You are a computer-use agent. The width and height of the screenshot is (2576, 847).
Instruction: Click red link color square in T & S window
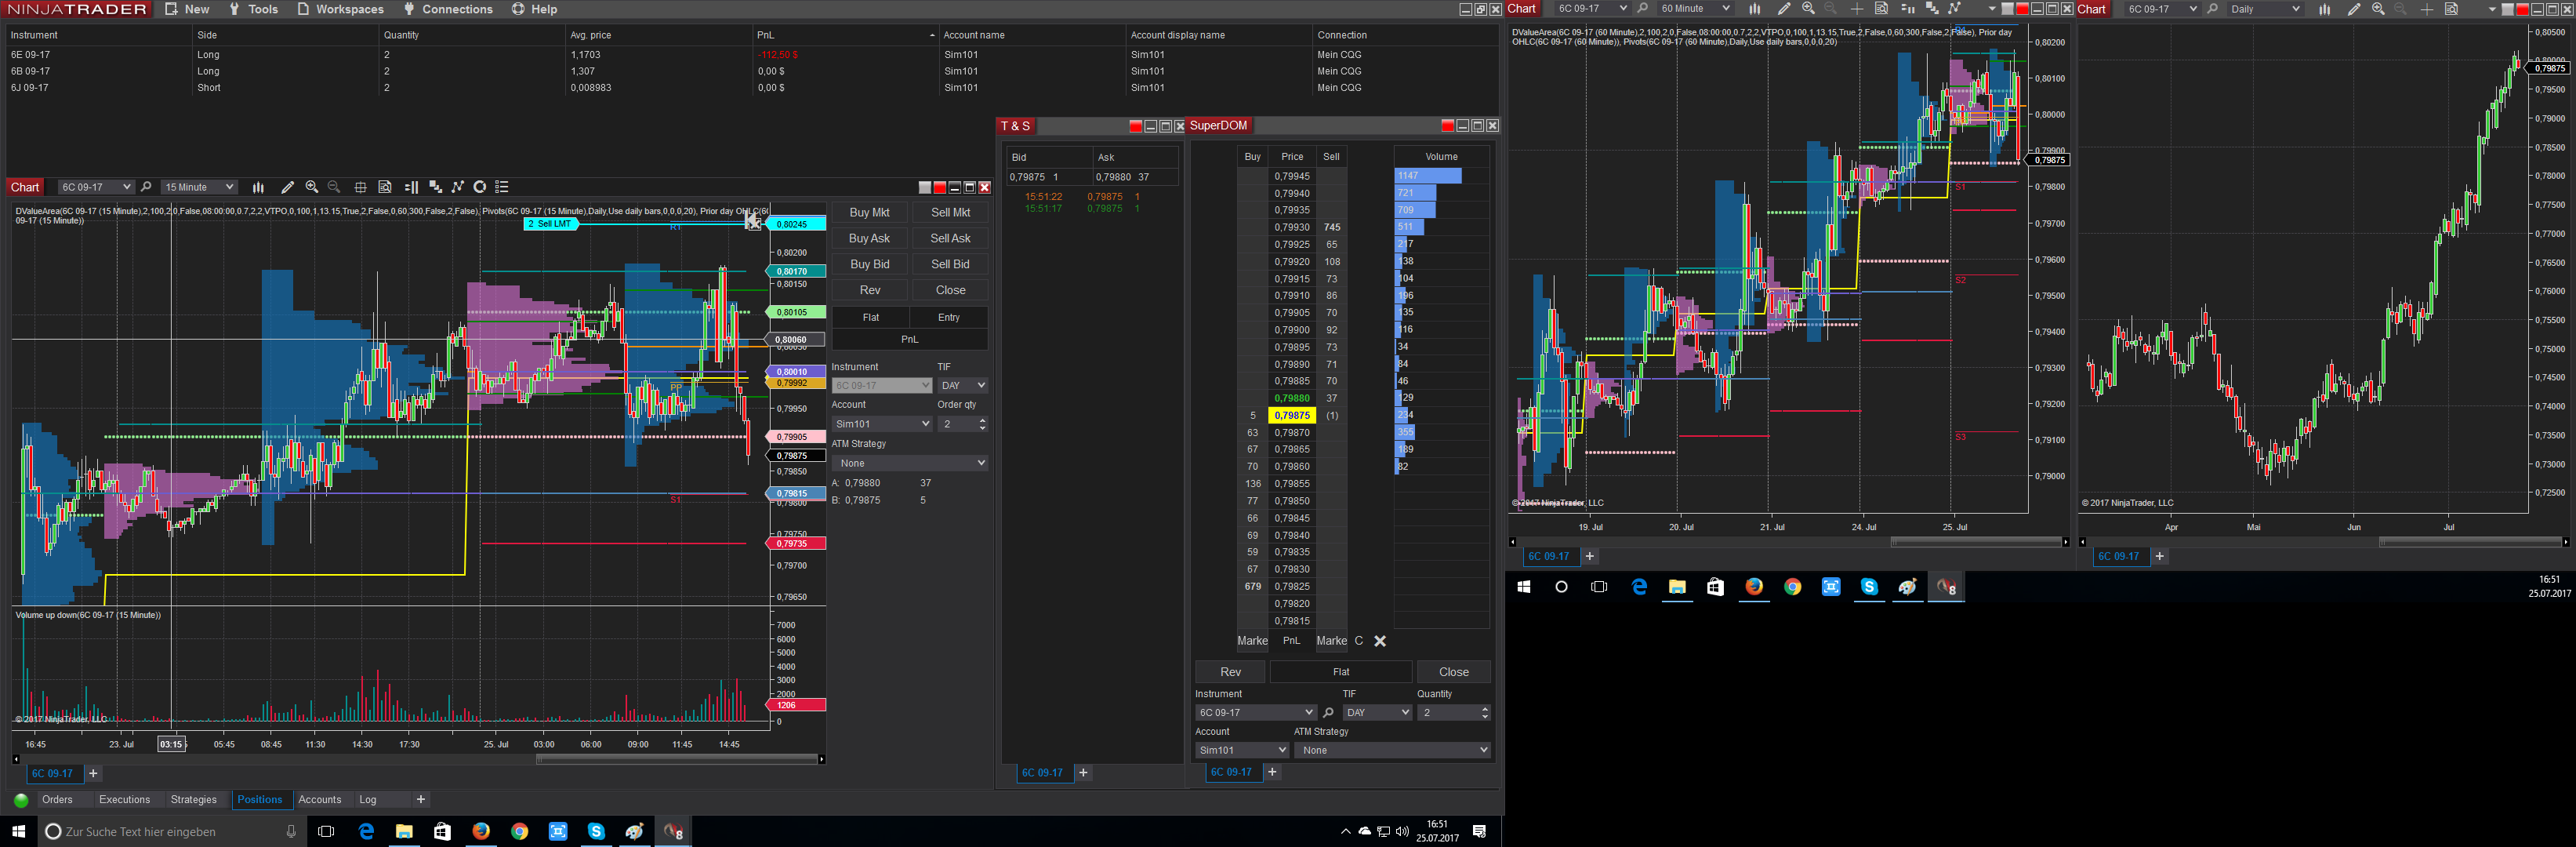point(1135,126)
